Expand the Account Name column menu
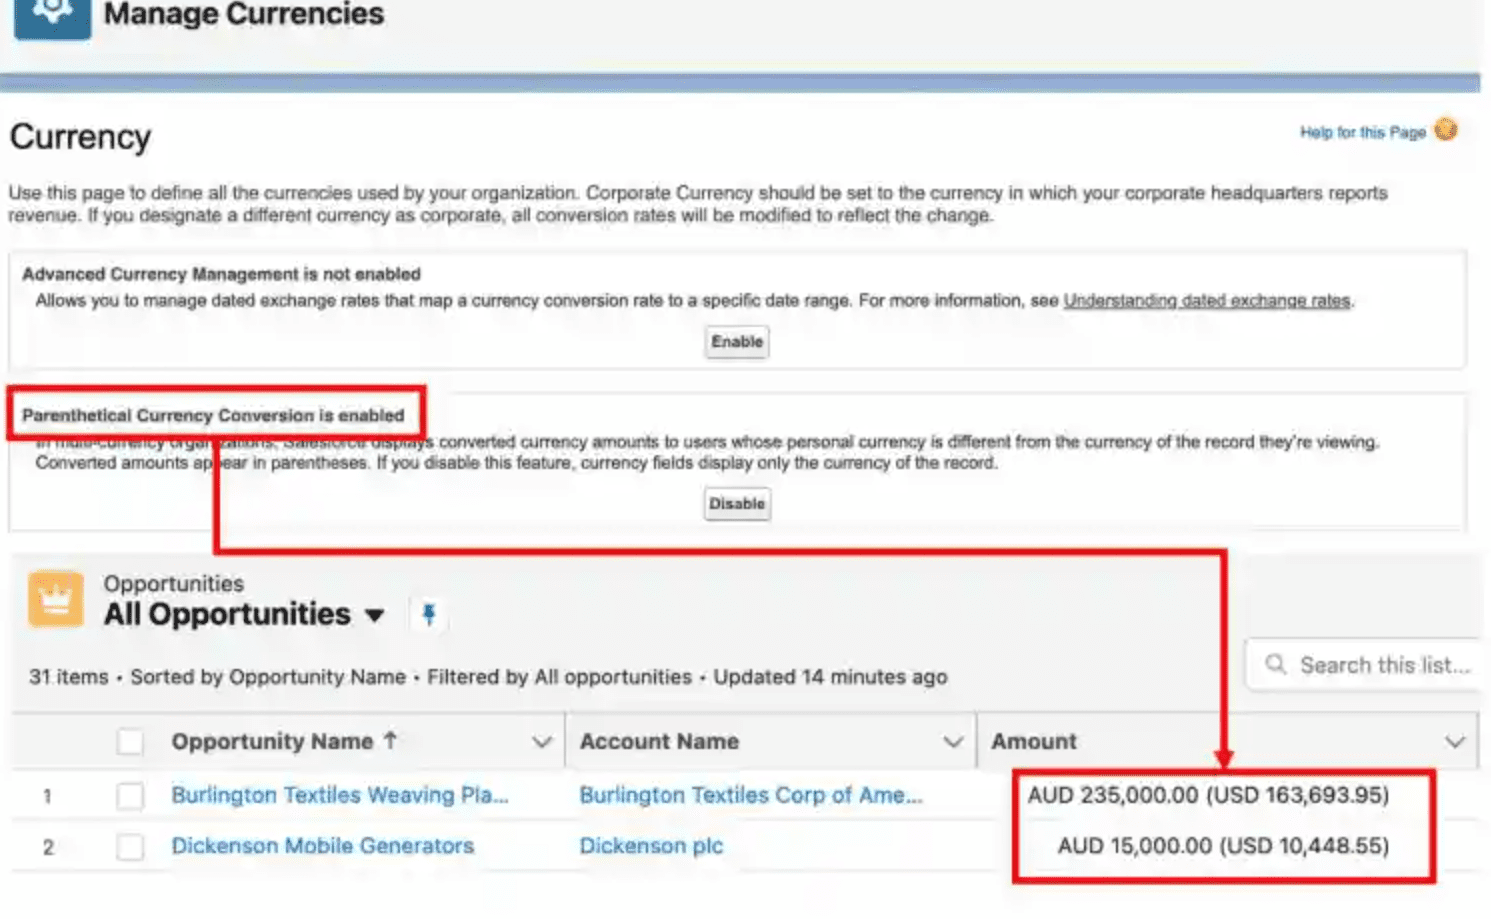The height and width of the screenshot is (919, 1491). [953, 742]
